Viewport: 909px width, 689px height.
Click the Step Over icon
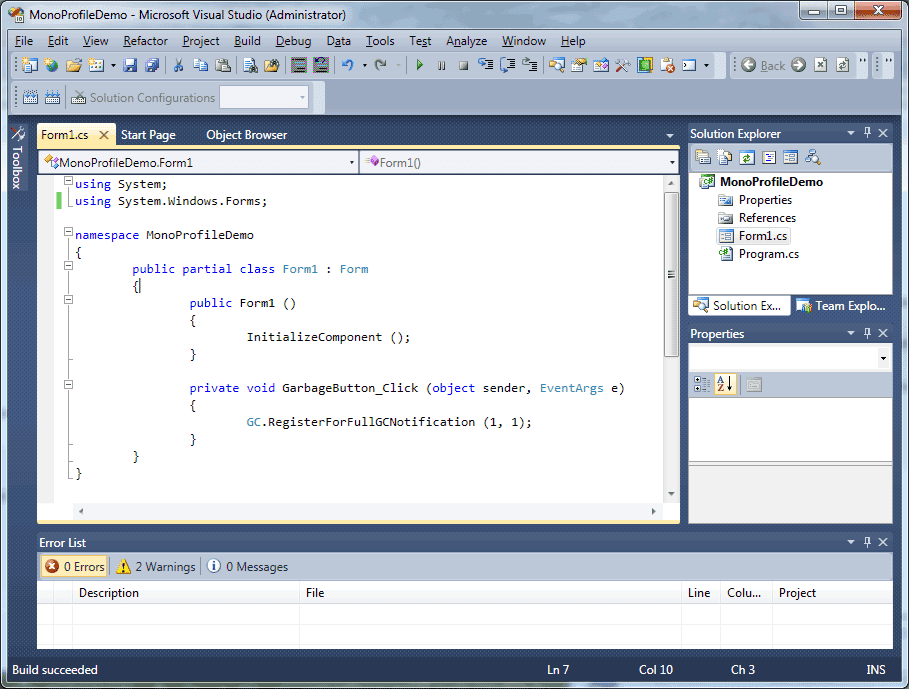[508, 65]
